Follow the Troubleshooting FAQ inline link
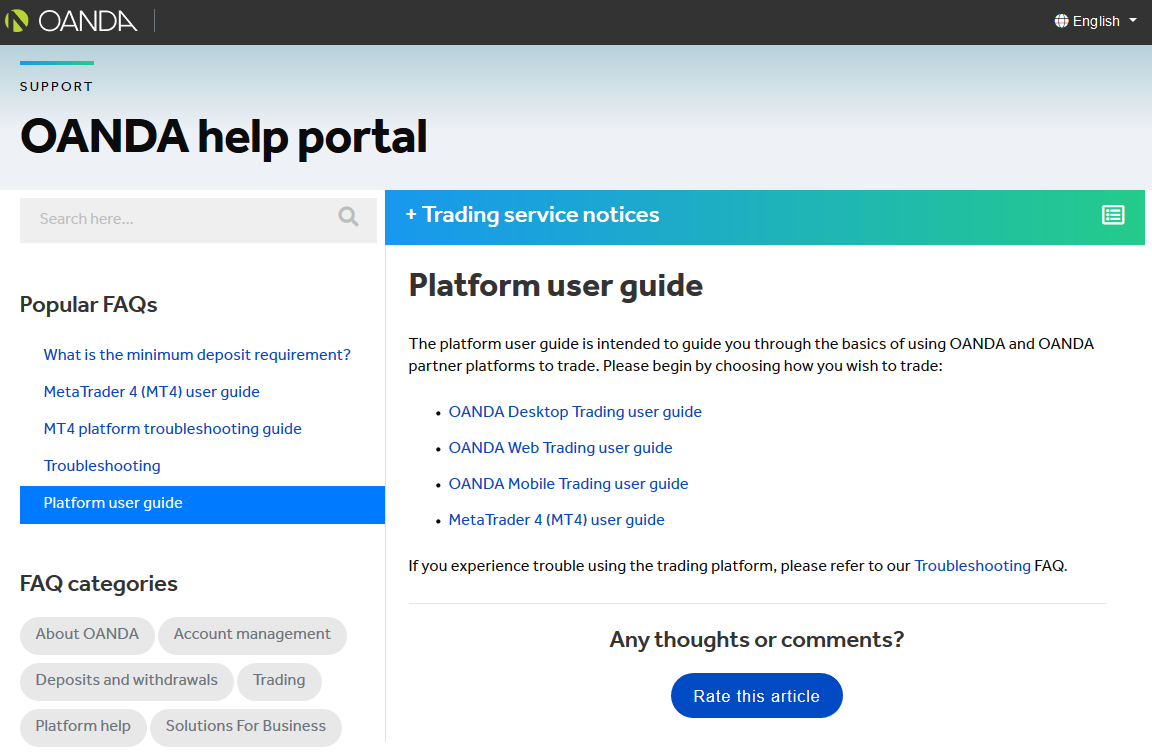The width and height of the screenshot is (1152, 755). point(972,566)
